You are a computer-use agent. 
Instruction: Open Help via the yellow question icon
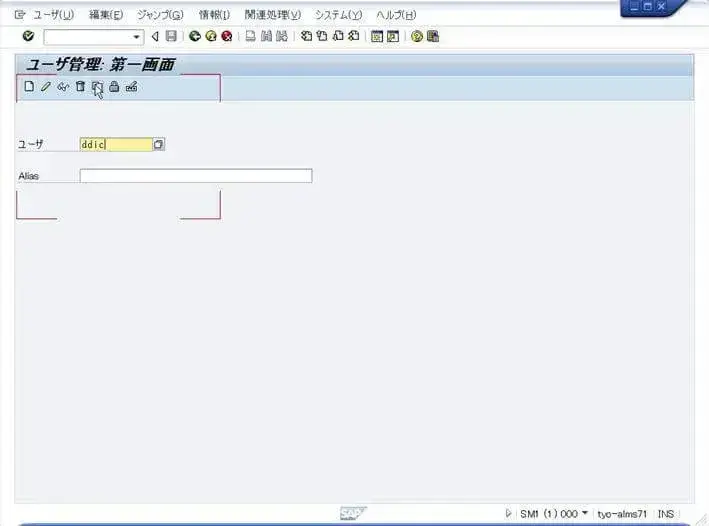click(417, 36)
